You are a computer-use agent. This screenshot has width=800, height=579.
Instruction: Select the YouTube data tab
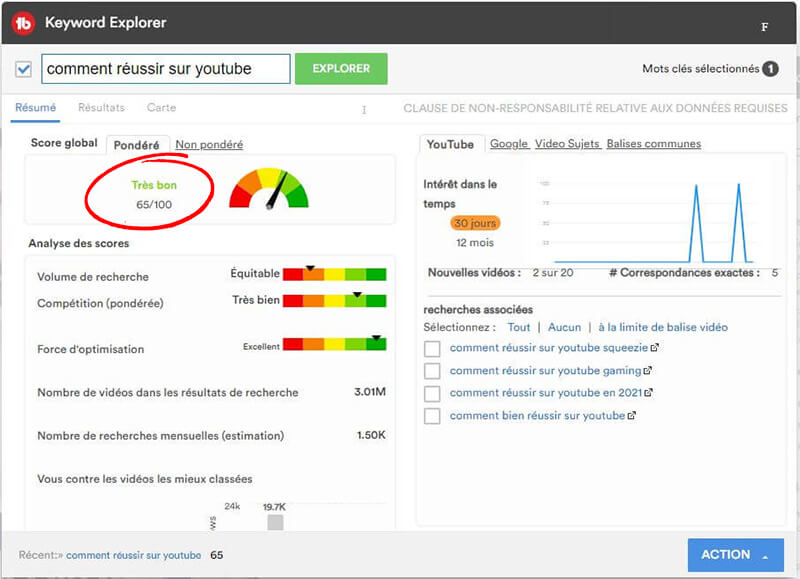(450, 144)
